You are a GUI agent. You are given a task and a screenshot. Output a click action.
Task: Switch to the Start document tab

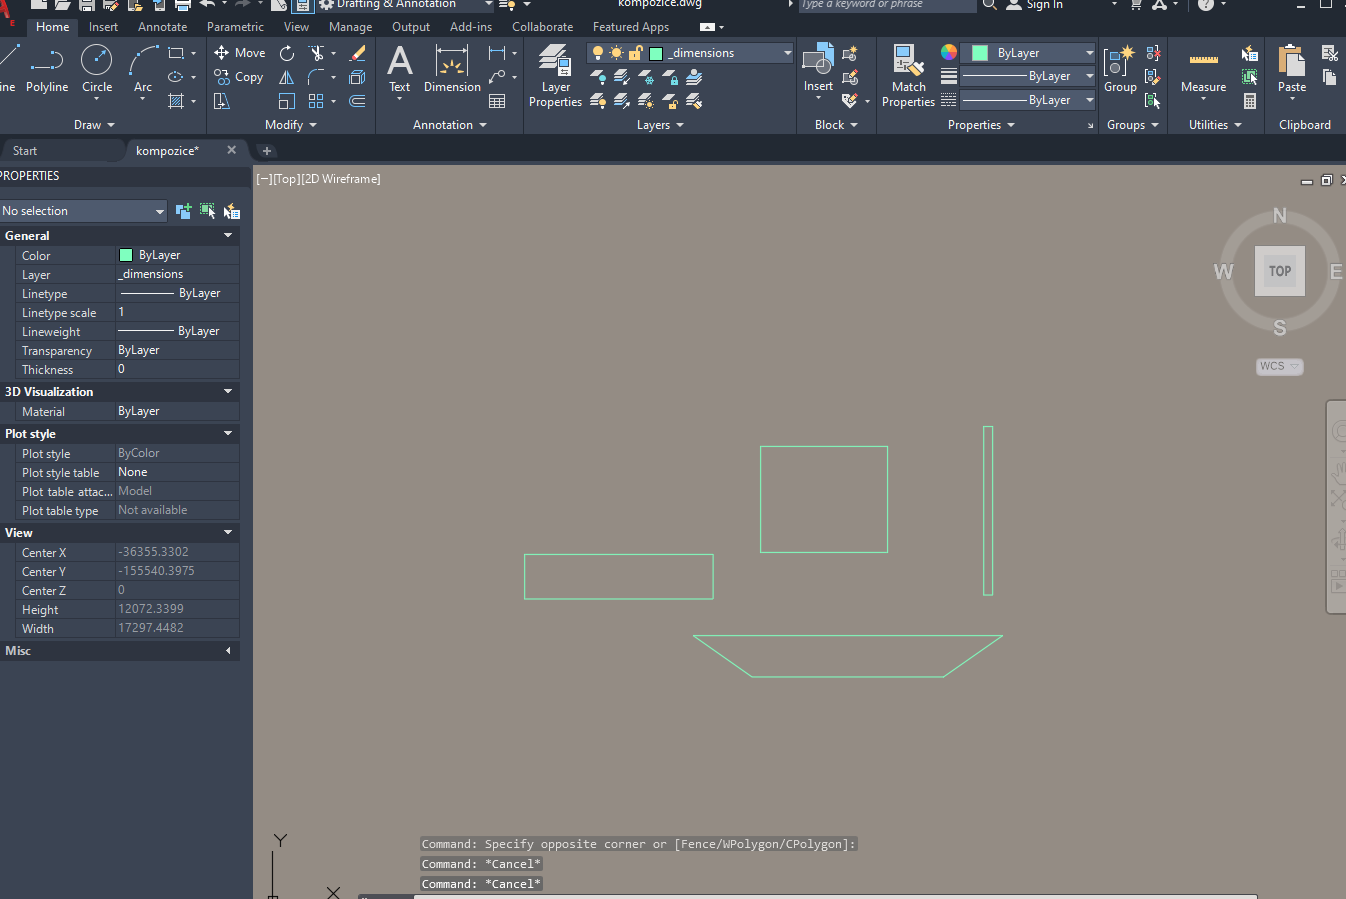[25, 151]
